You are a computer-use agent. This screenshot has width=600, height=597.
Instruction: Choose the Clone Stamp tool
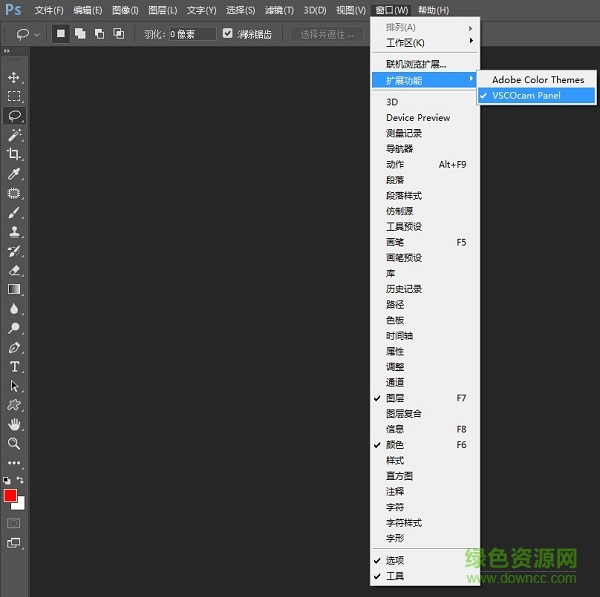tap(14, 231)
